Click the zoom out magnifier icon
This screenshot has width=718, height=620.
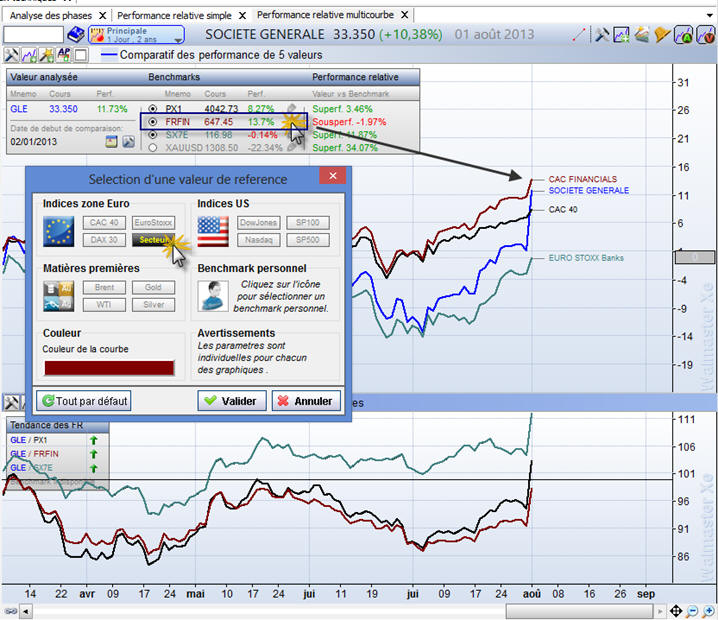click(x=692, y=611)
